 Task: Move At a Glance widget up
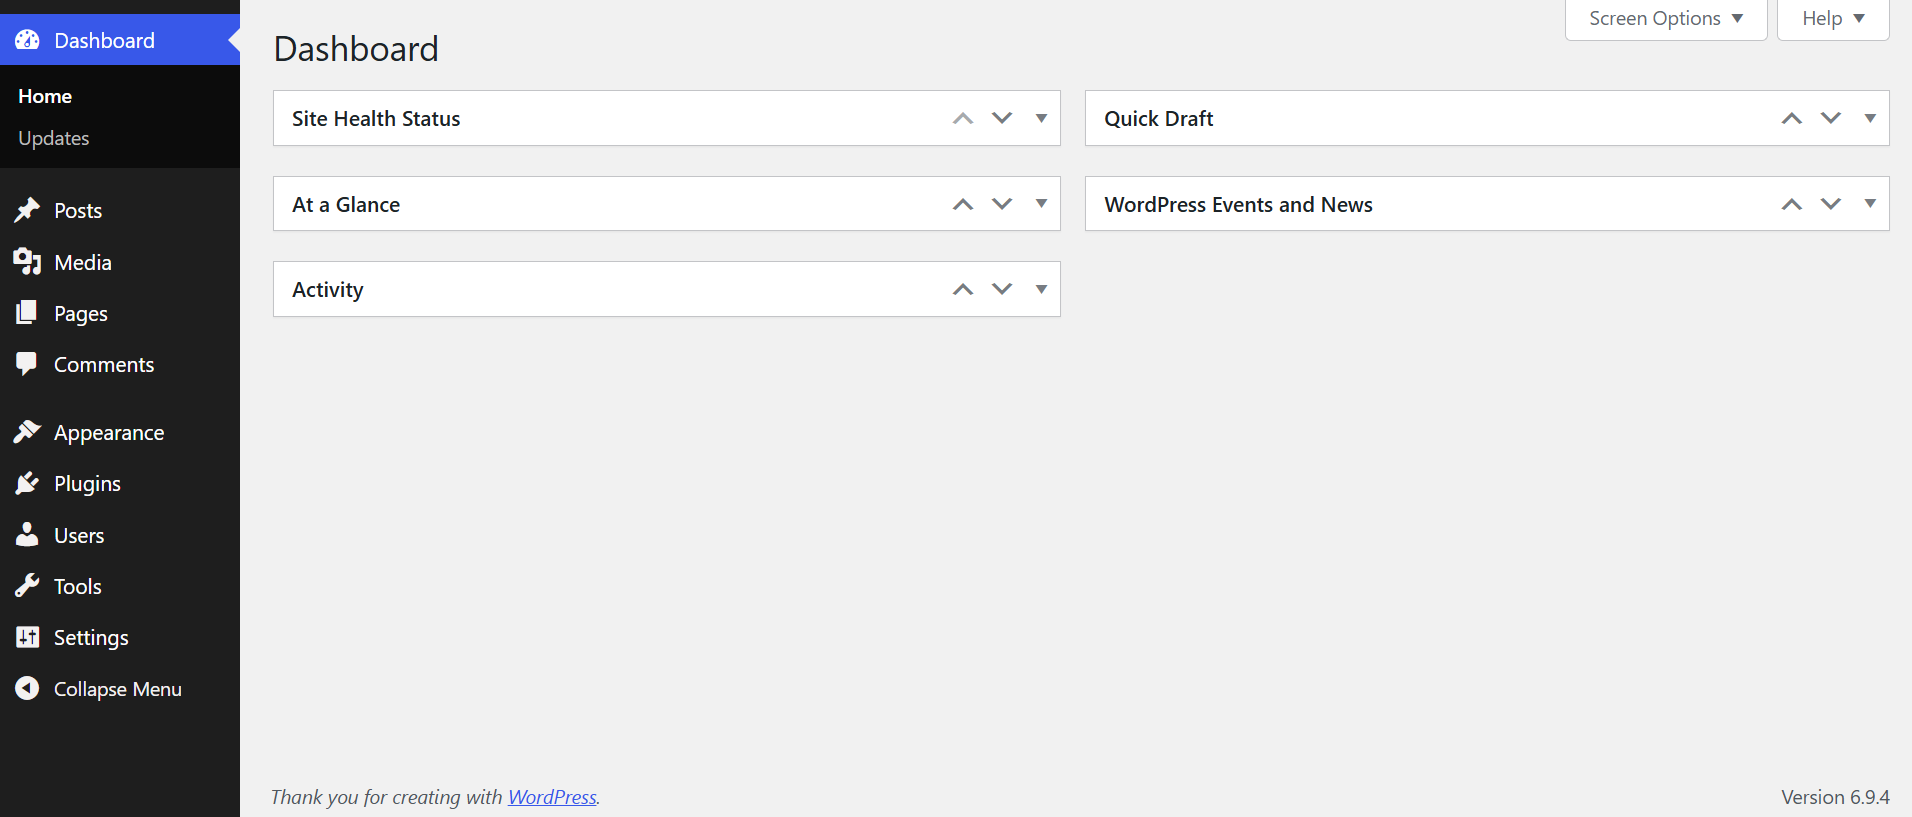963,204
